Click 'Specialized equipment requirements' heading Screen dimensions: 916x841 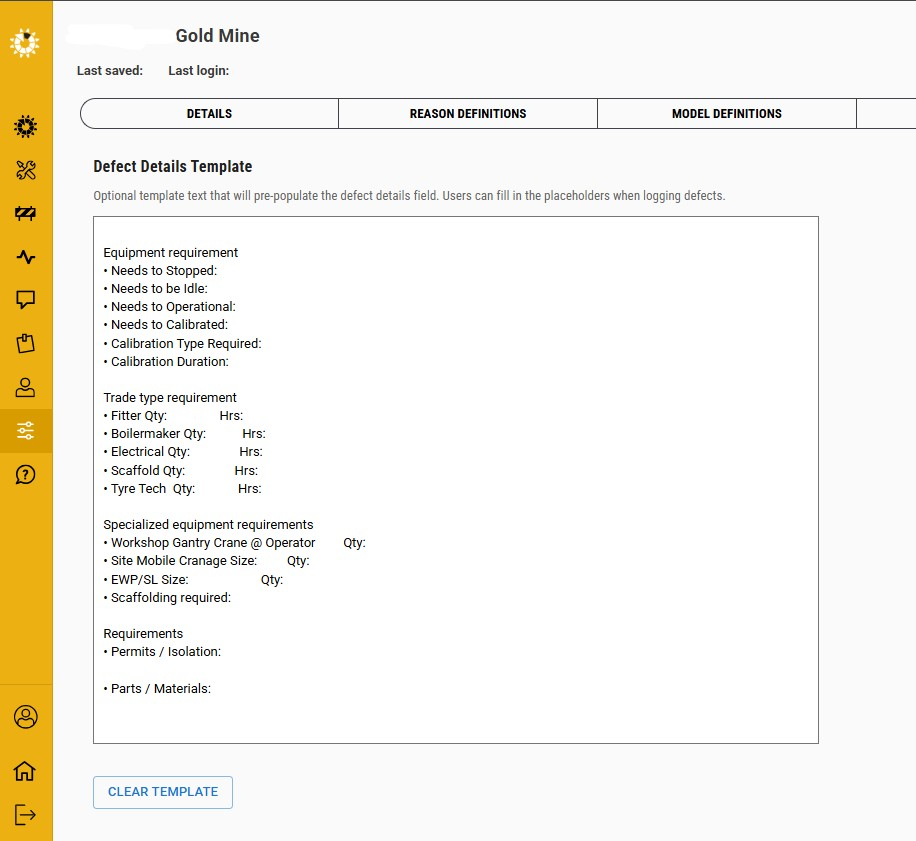[209, 524]
